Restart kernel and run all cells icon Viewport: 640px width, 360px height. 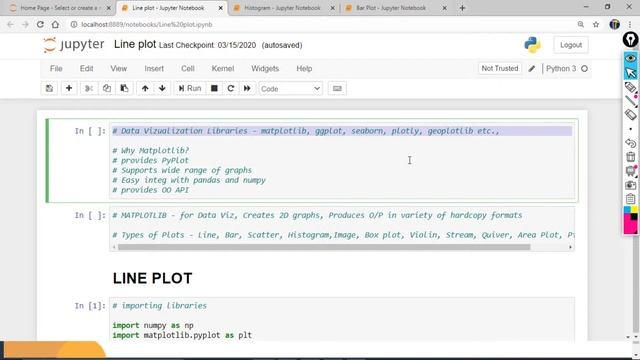coord(247,89)
